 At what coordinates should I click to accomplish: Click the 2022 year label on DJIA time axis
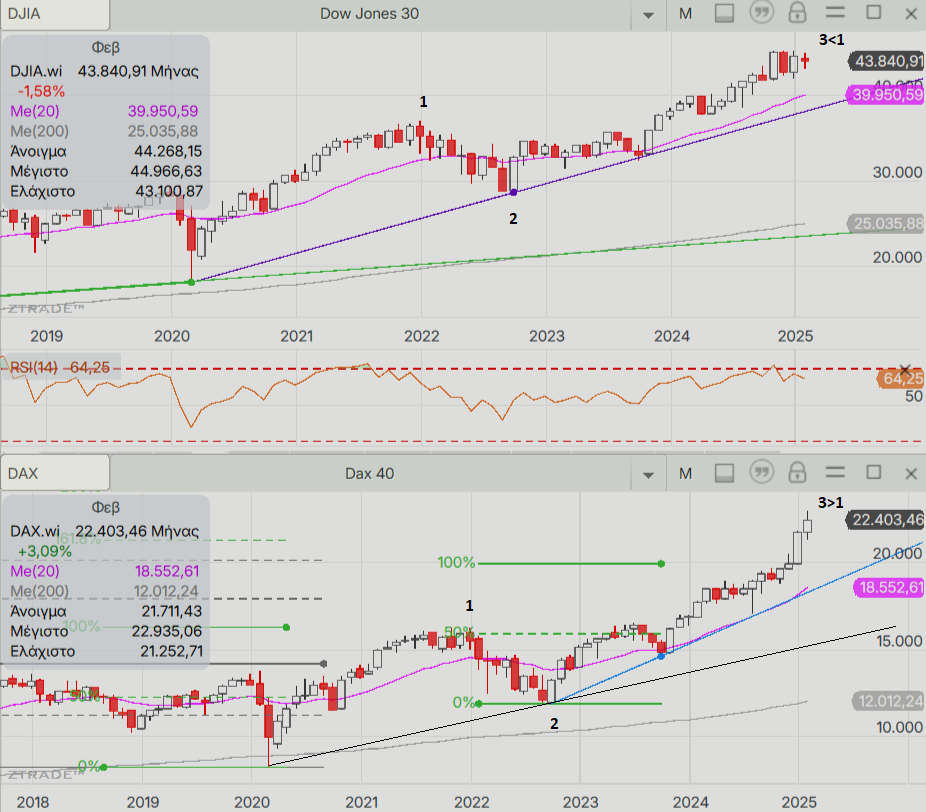(x=421, y=337)
